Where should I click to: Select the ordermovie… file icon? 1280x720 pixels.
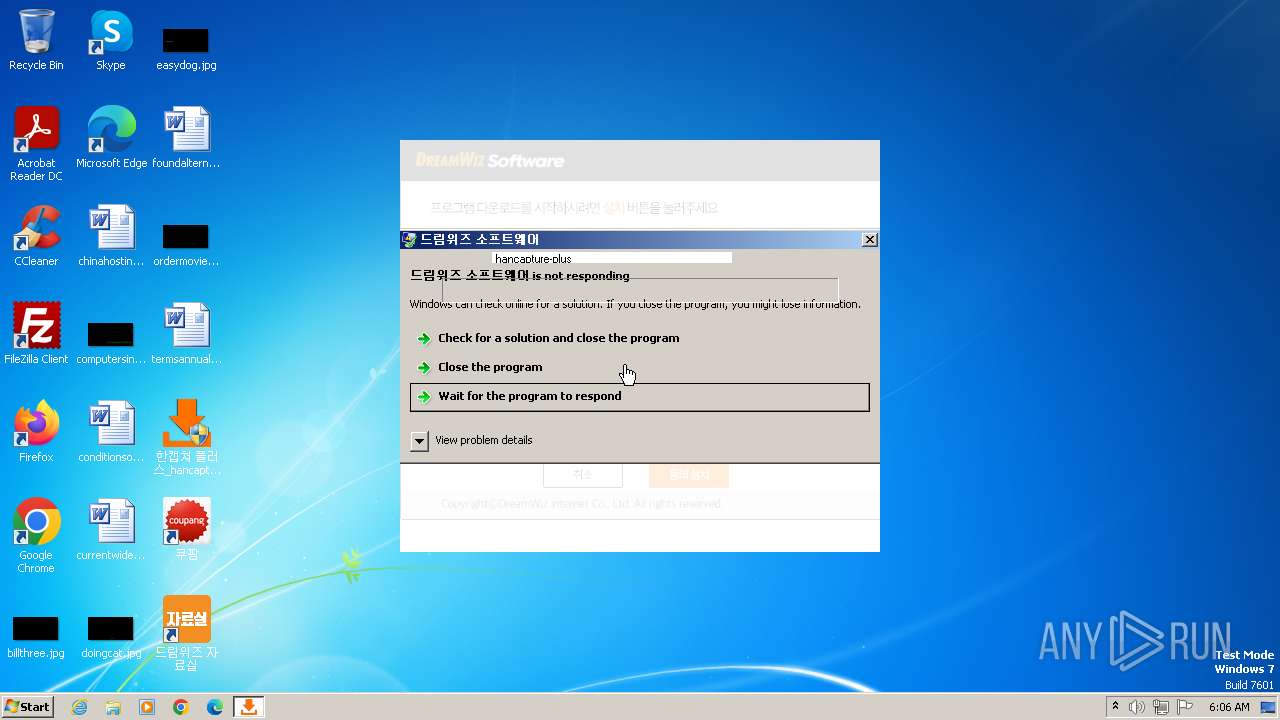(186, 243)
